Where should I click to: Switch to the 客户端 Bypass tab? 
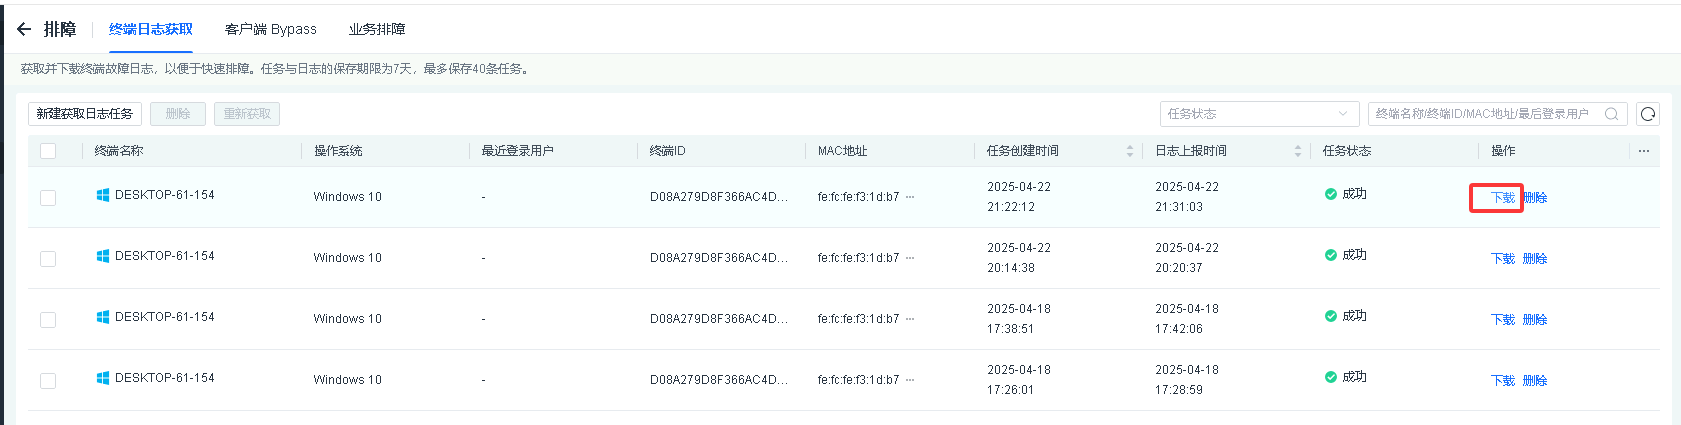(270, 29)
